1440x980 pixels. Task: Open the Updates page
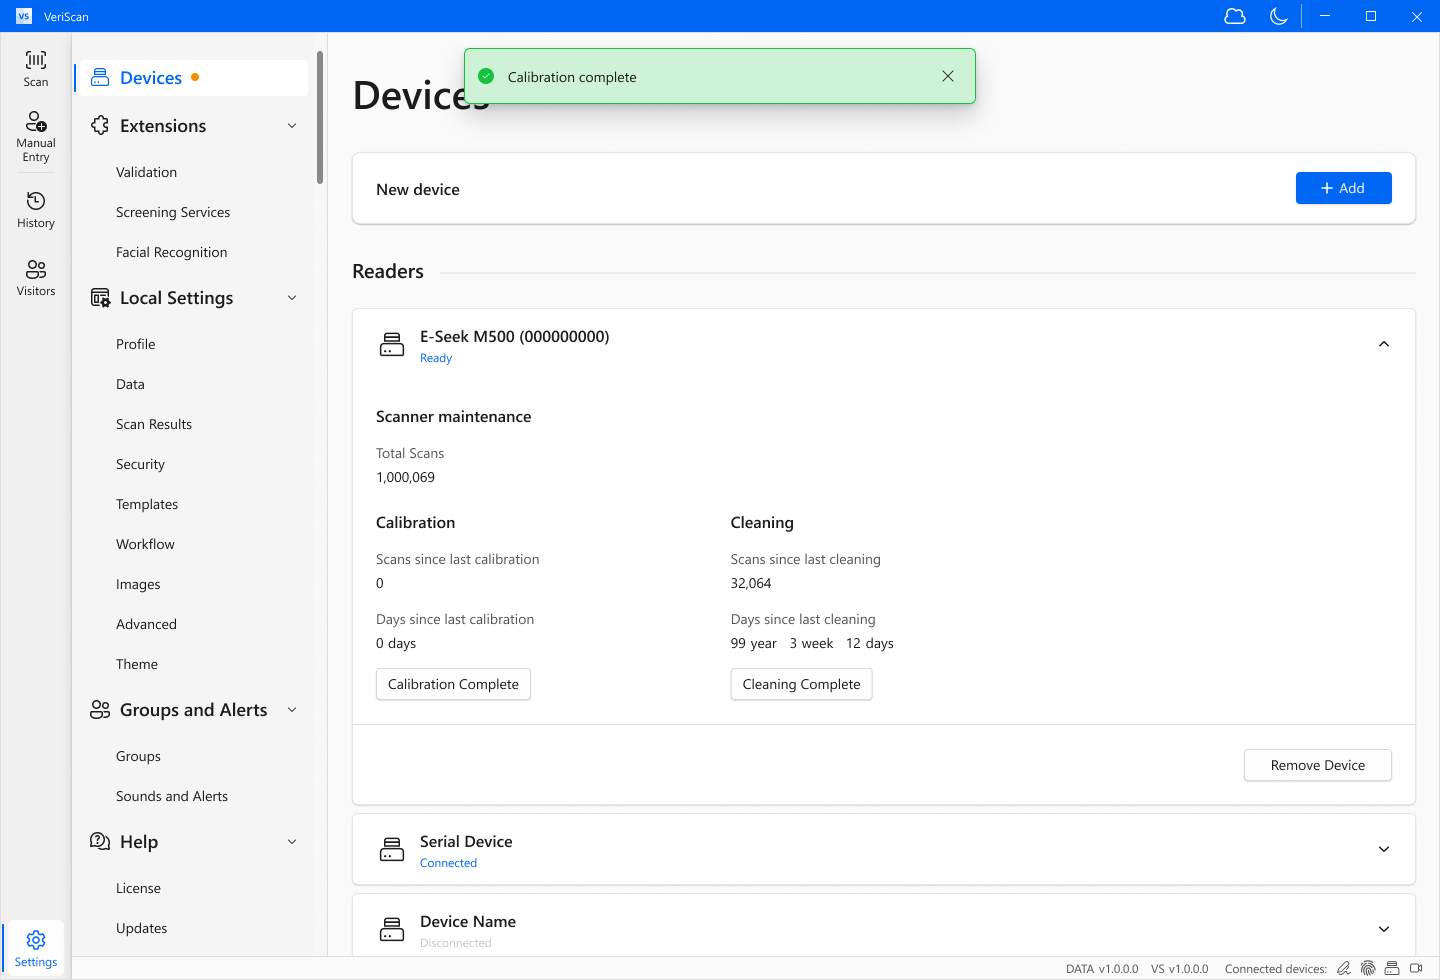pos(141,928)
